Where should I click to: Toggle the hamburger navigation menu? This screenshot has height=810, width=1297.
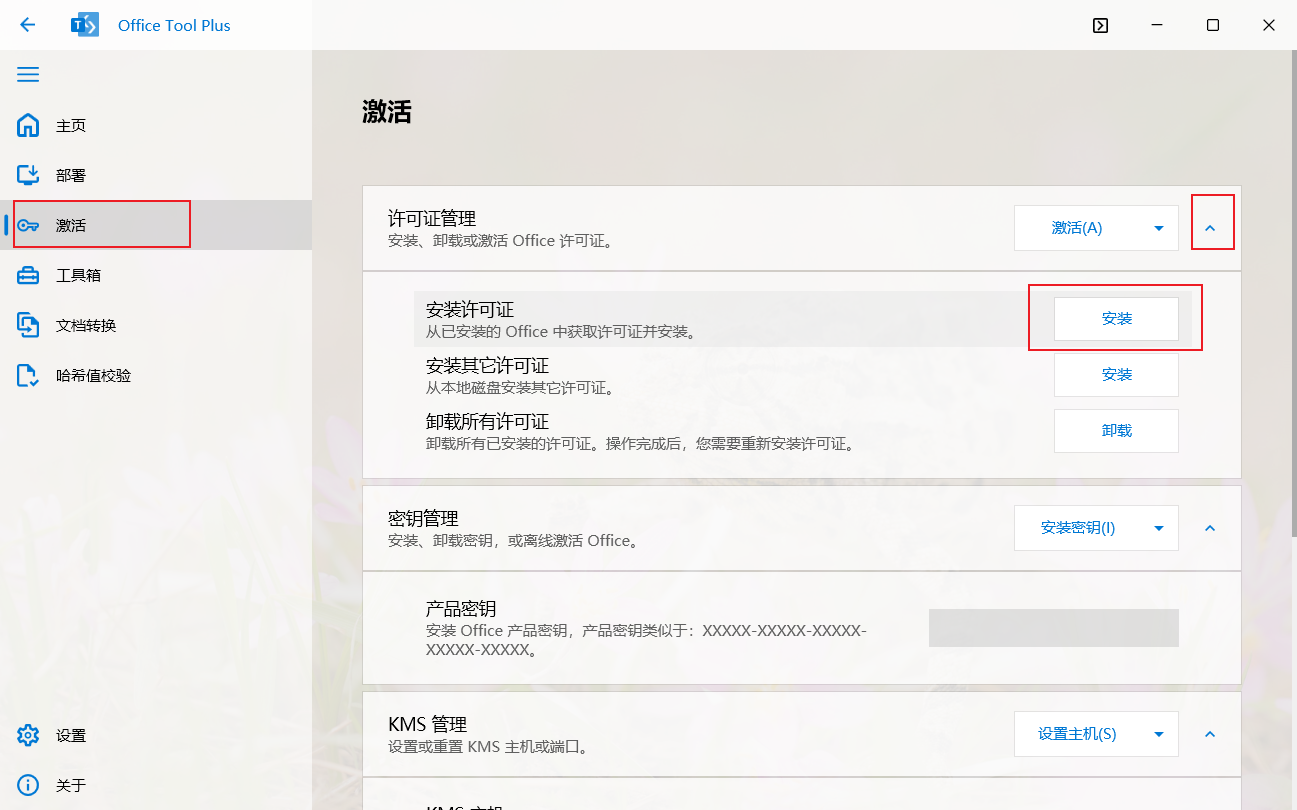point(28,75)
